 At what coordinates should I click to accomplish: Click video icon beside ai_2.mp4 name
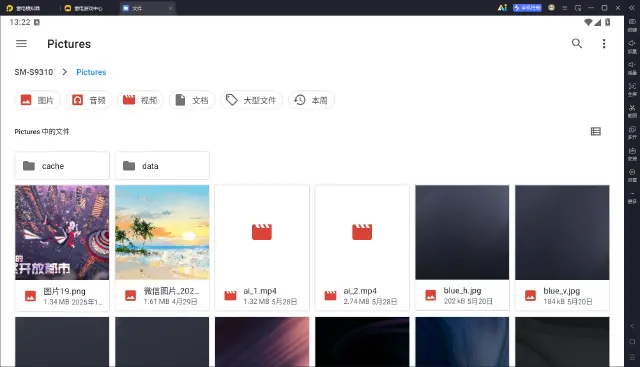[330, 296]
